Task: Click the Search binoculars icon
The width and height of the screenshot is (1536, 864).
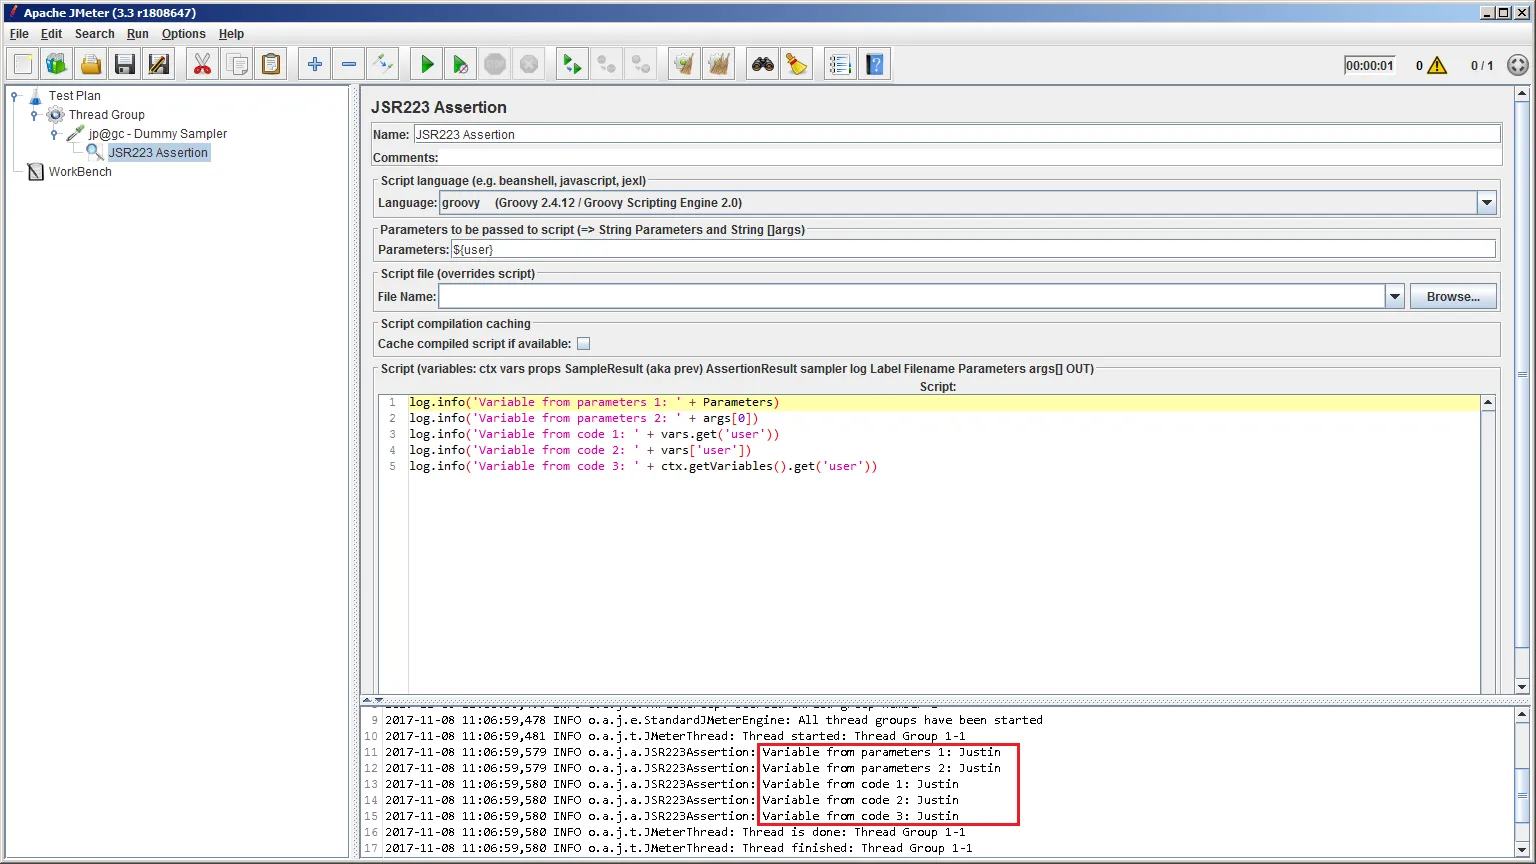Action: pyautogui.click(x=763, y=65)
